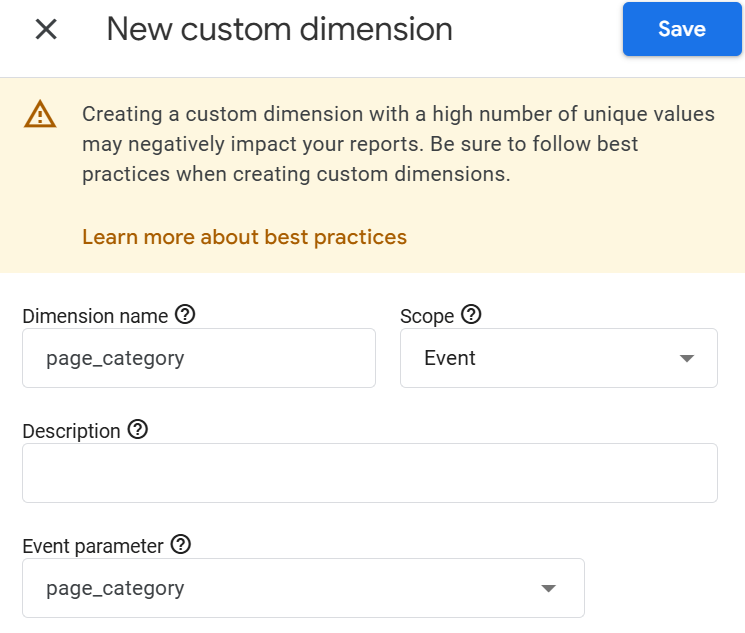Click inside the empty Description field
Image resolution: width=745 pixels, height=633 pixels.
[369, 473]
